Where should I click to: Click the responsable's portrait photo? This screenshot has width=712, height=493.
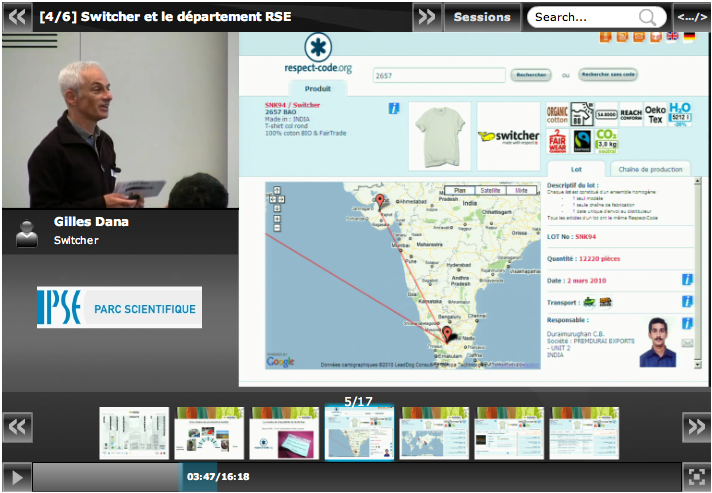(x=658, y=342)
